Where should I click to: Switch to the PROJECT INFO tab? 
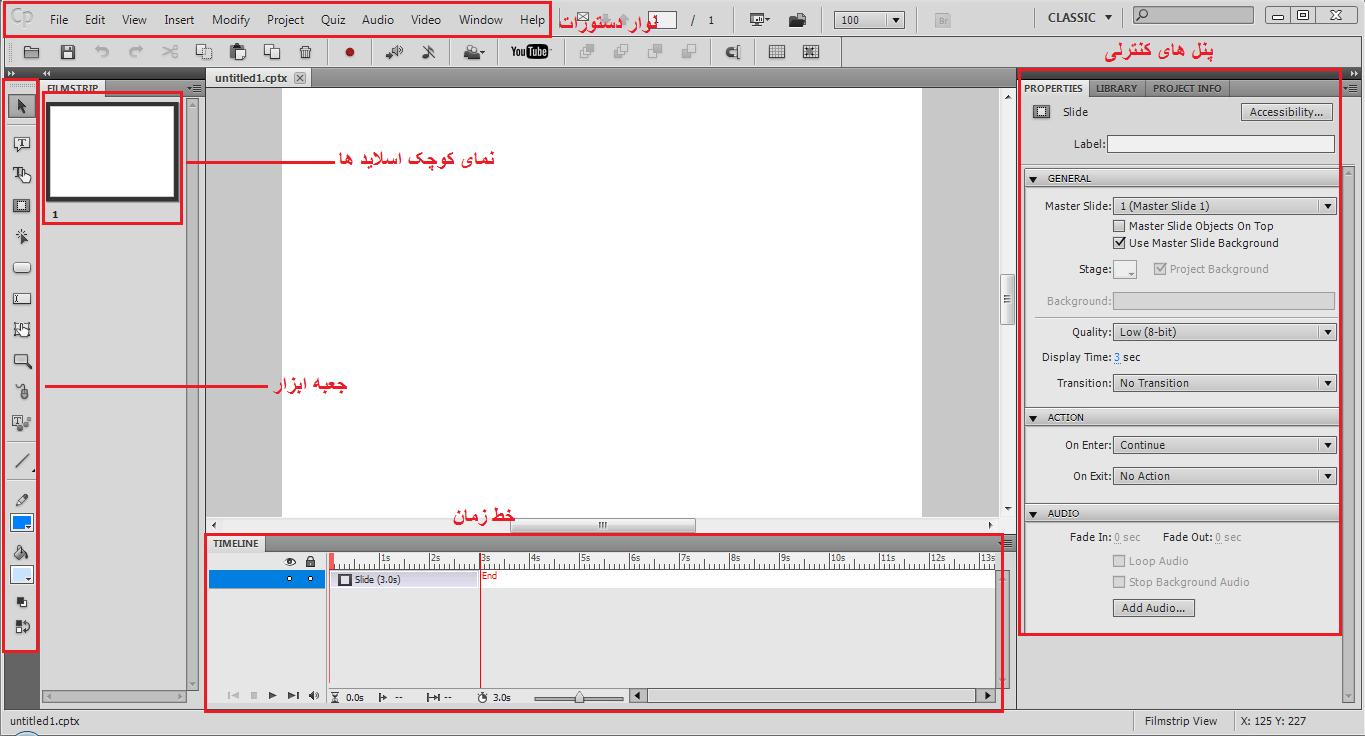pyautogui.click(x=1187, y=88)
